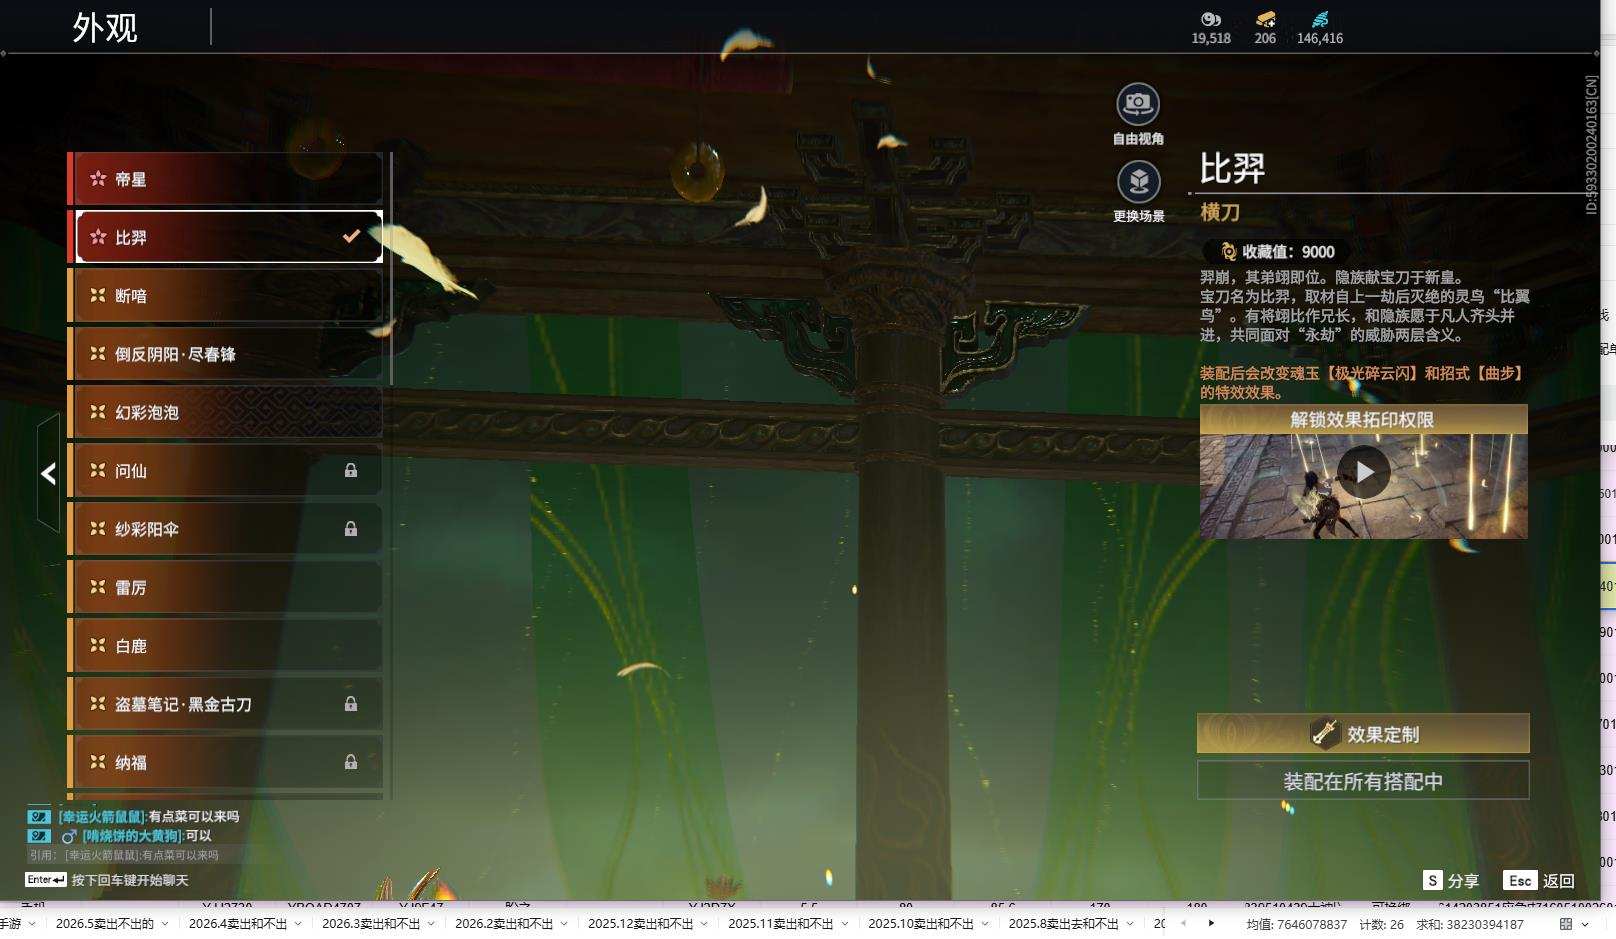Click the blue currency icon above 146,416
The width and height of the screenshot is (1616, 939).
pyautogui.click(x=1320, y=19)
